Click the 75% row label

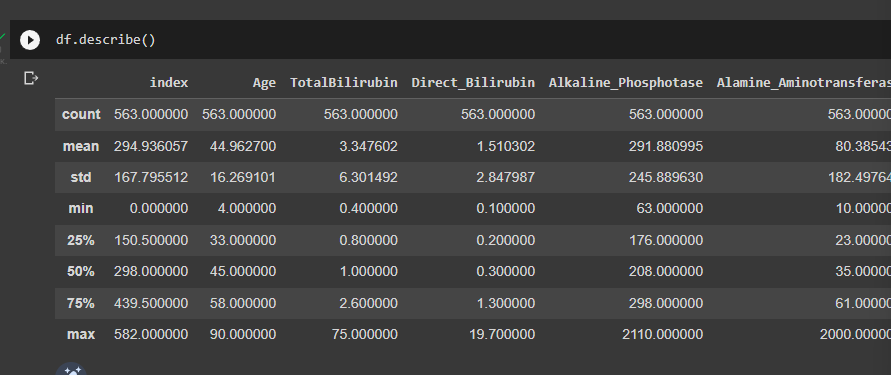(81, 303)
